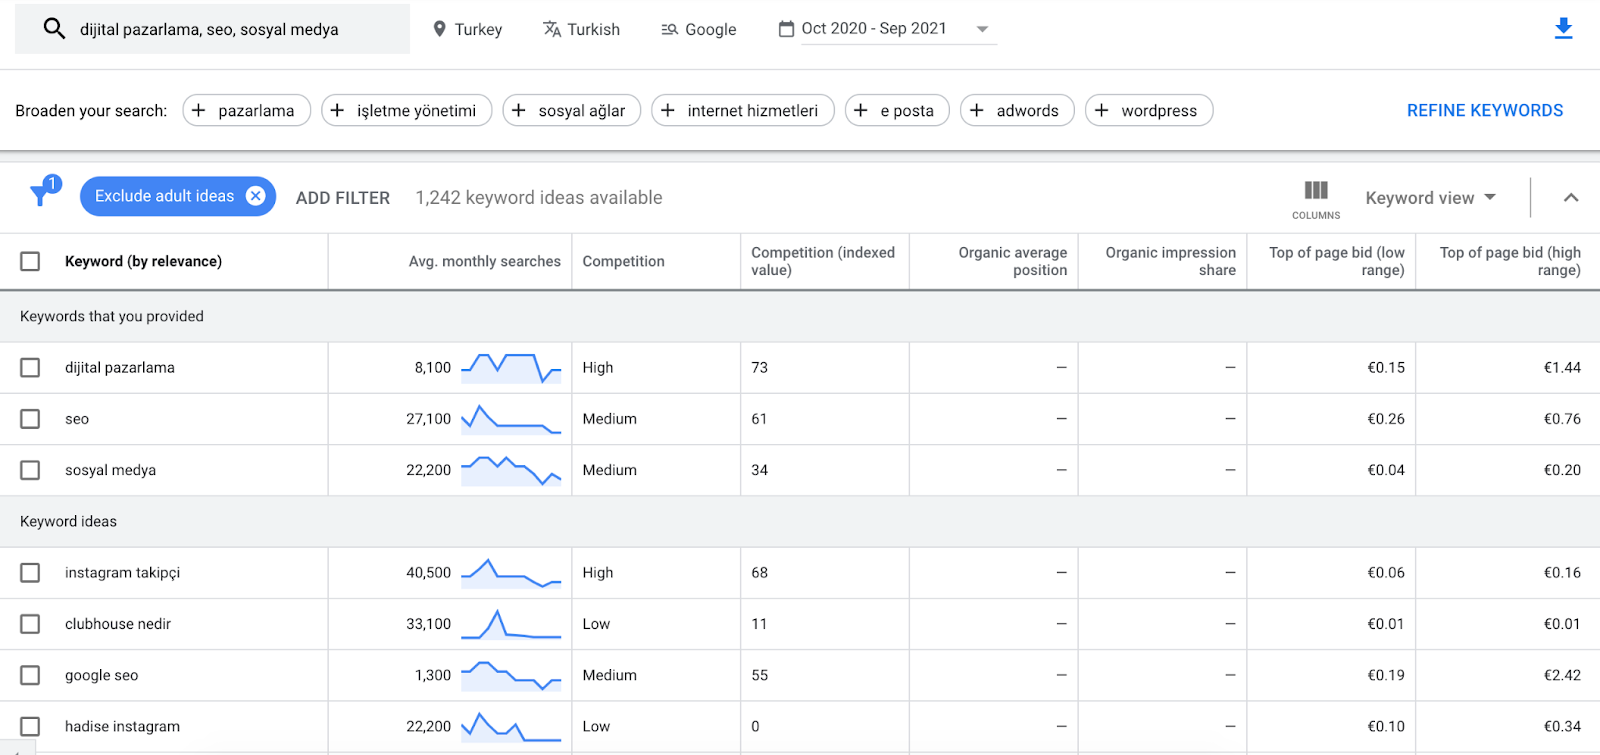Check the clubhouse nedir row checkbox
Image resolution: width=1600 pixels, height=755 pixels.
30,624
